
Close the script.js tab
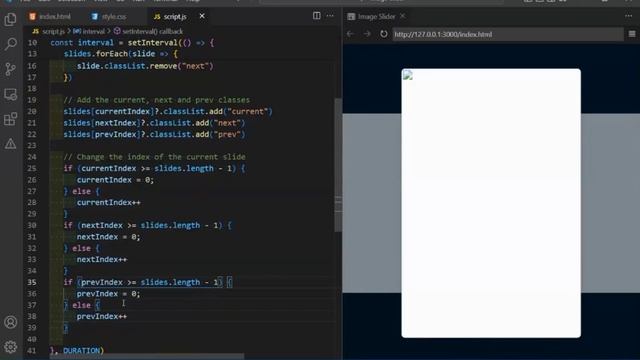click(202, 16)
